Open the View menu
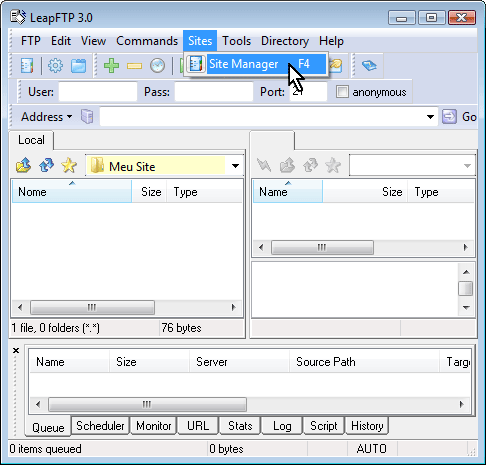This screenshot has height=465, width=486. tap(93, 41)
